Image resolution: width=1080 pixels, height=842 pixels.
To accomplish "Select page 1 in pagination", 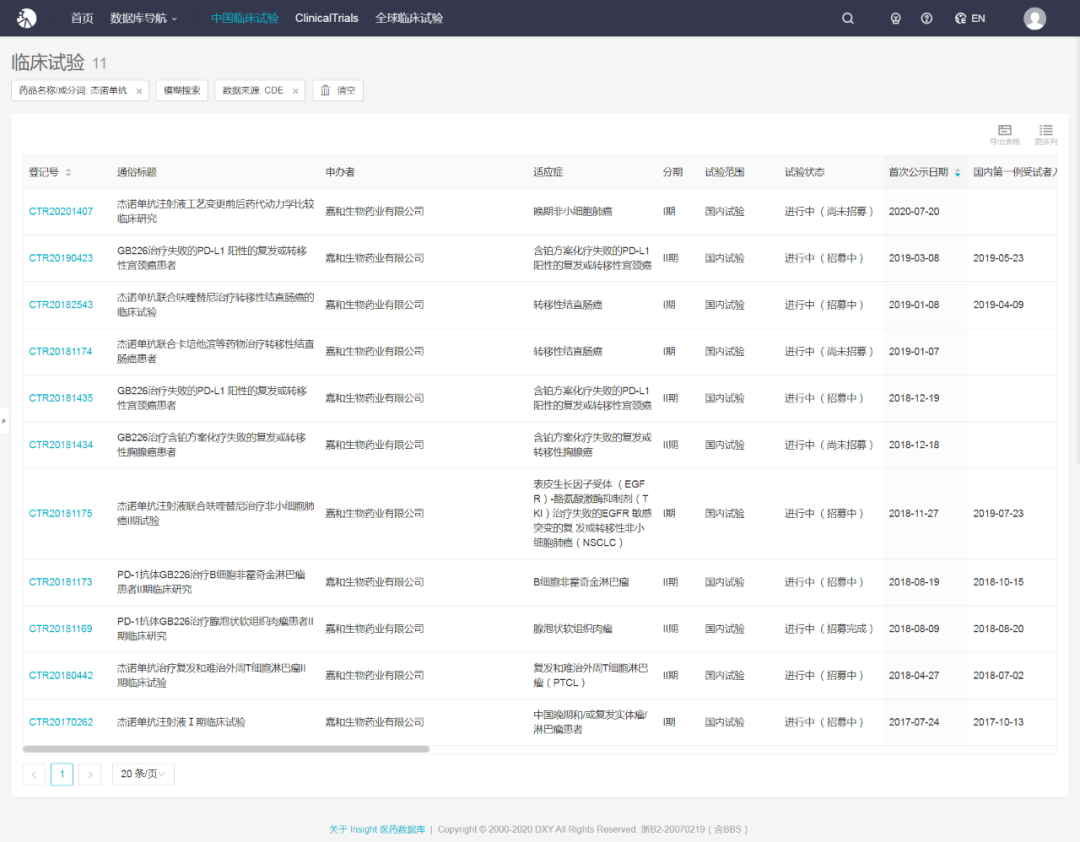I will coord(62,774).
